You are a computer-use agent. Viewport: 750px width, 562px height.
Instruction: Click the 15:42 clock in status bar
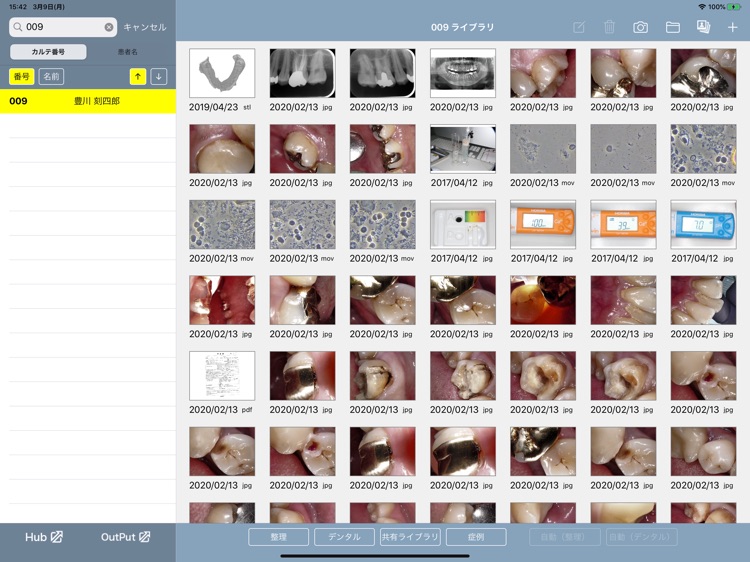tap(17, 7)
